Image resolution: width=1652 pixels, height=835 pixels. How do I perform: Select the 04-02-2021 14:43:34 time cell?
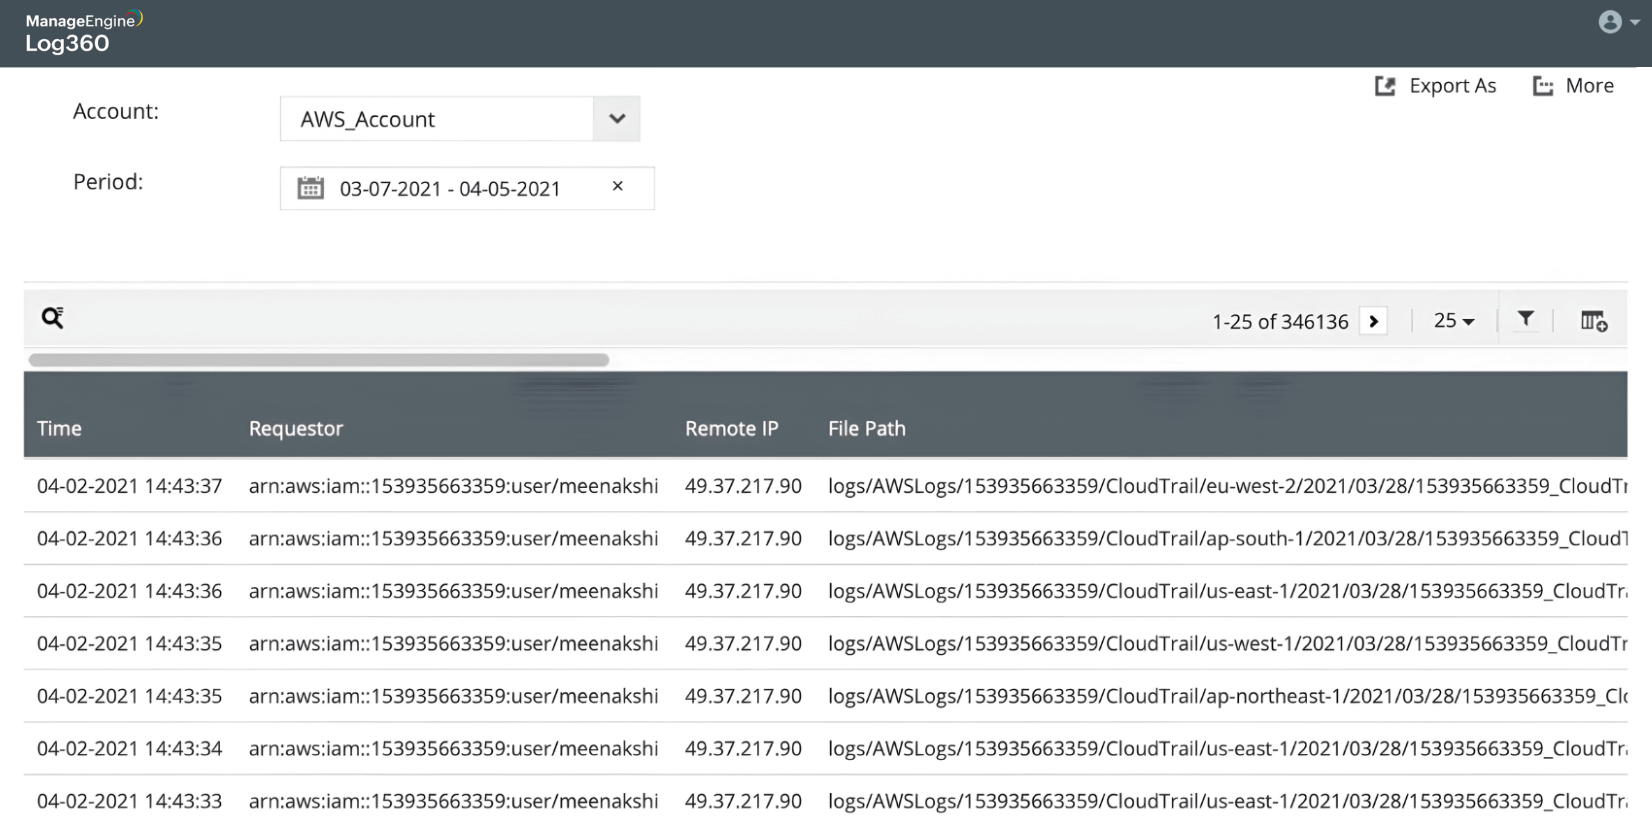pyautogui.click(x=130, y=749)
